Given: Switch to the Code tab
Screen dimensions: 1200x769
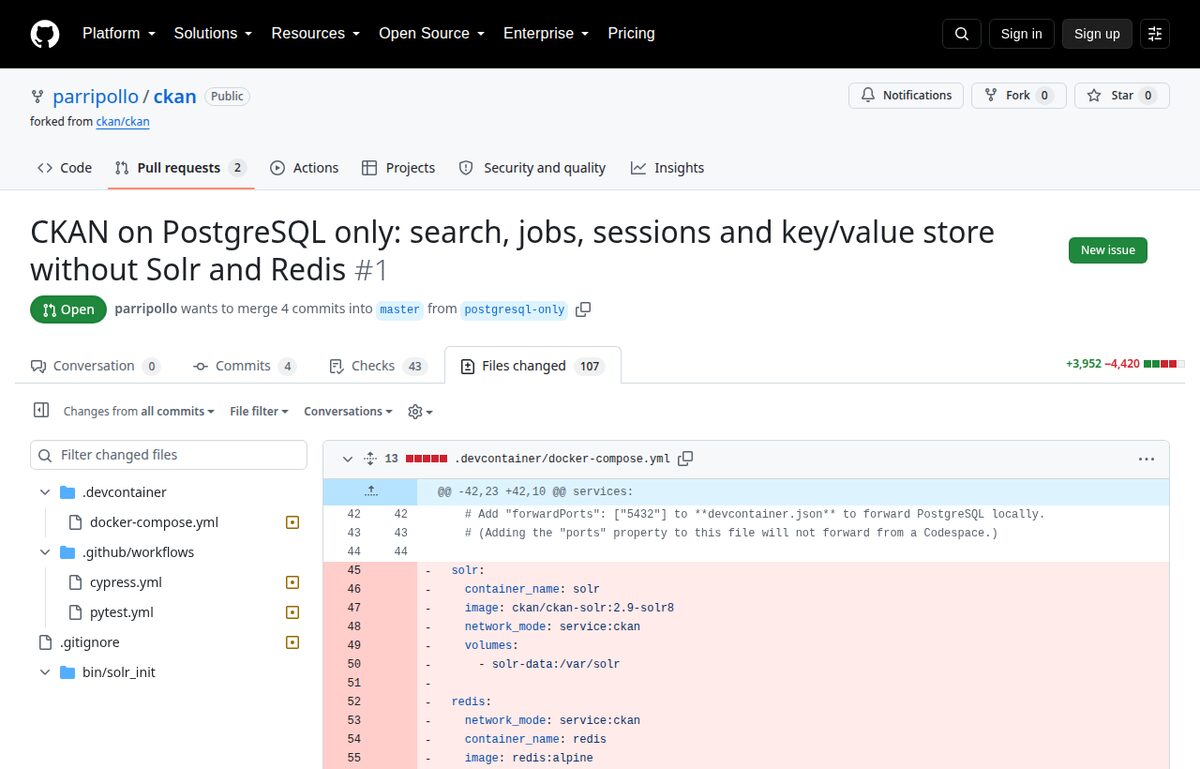Looking at the screenshot, I should click(x=64, y=168).
